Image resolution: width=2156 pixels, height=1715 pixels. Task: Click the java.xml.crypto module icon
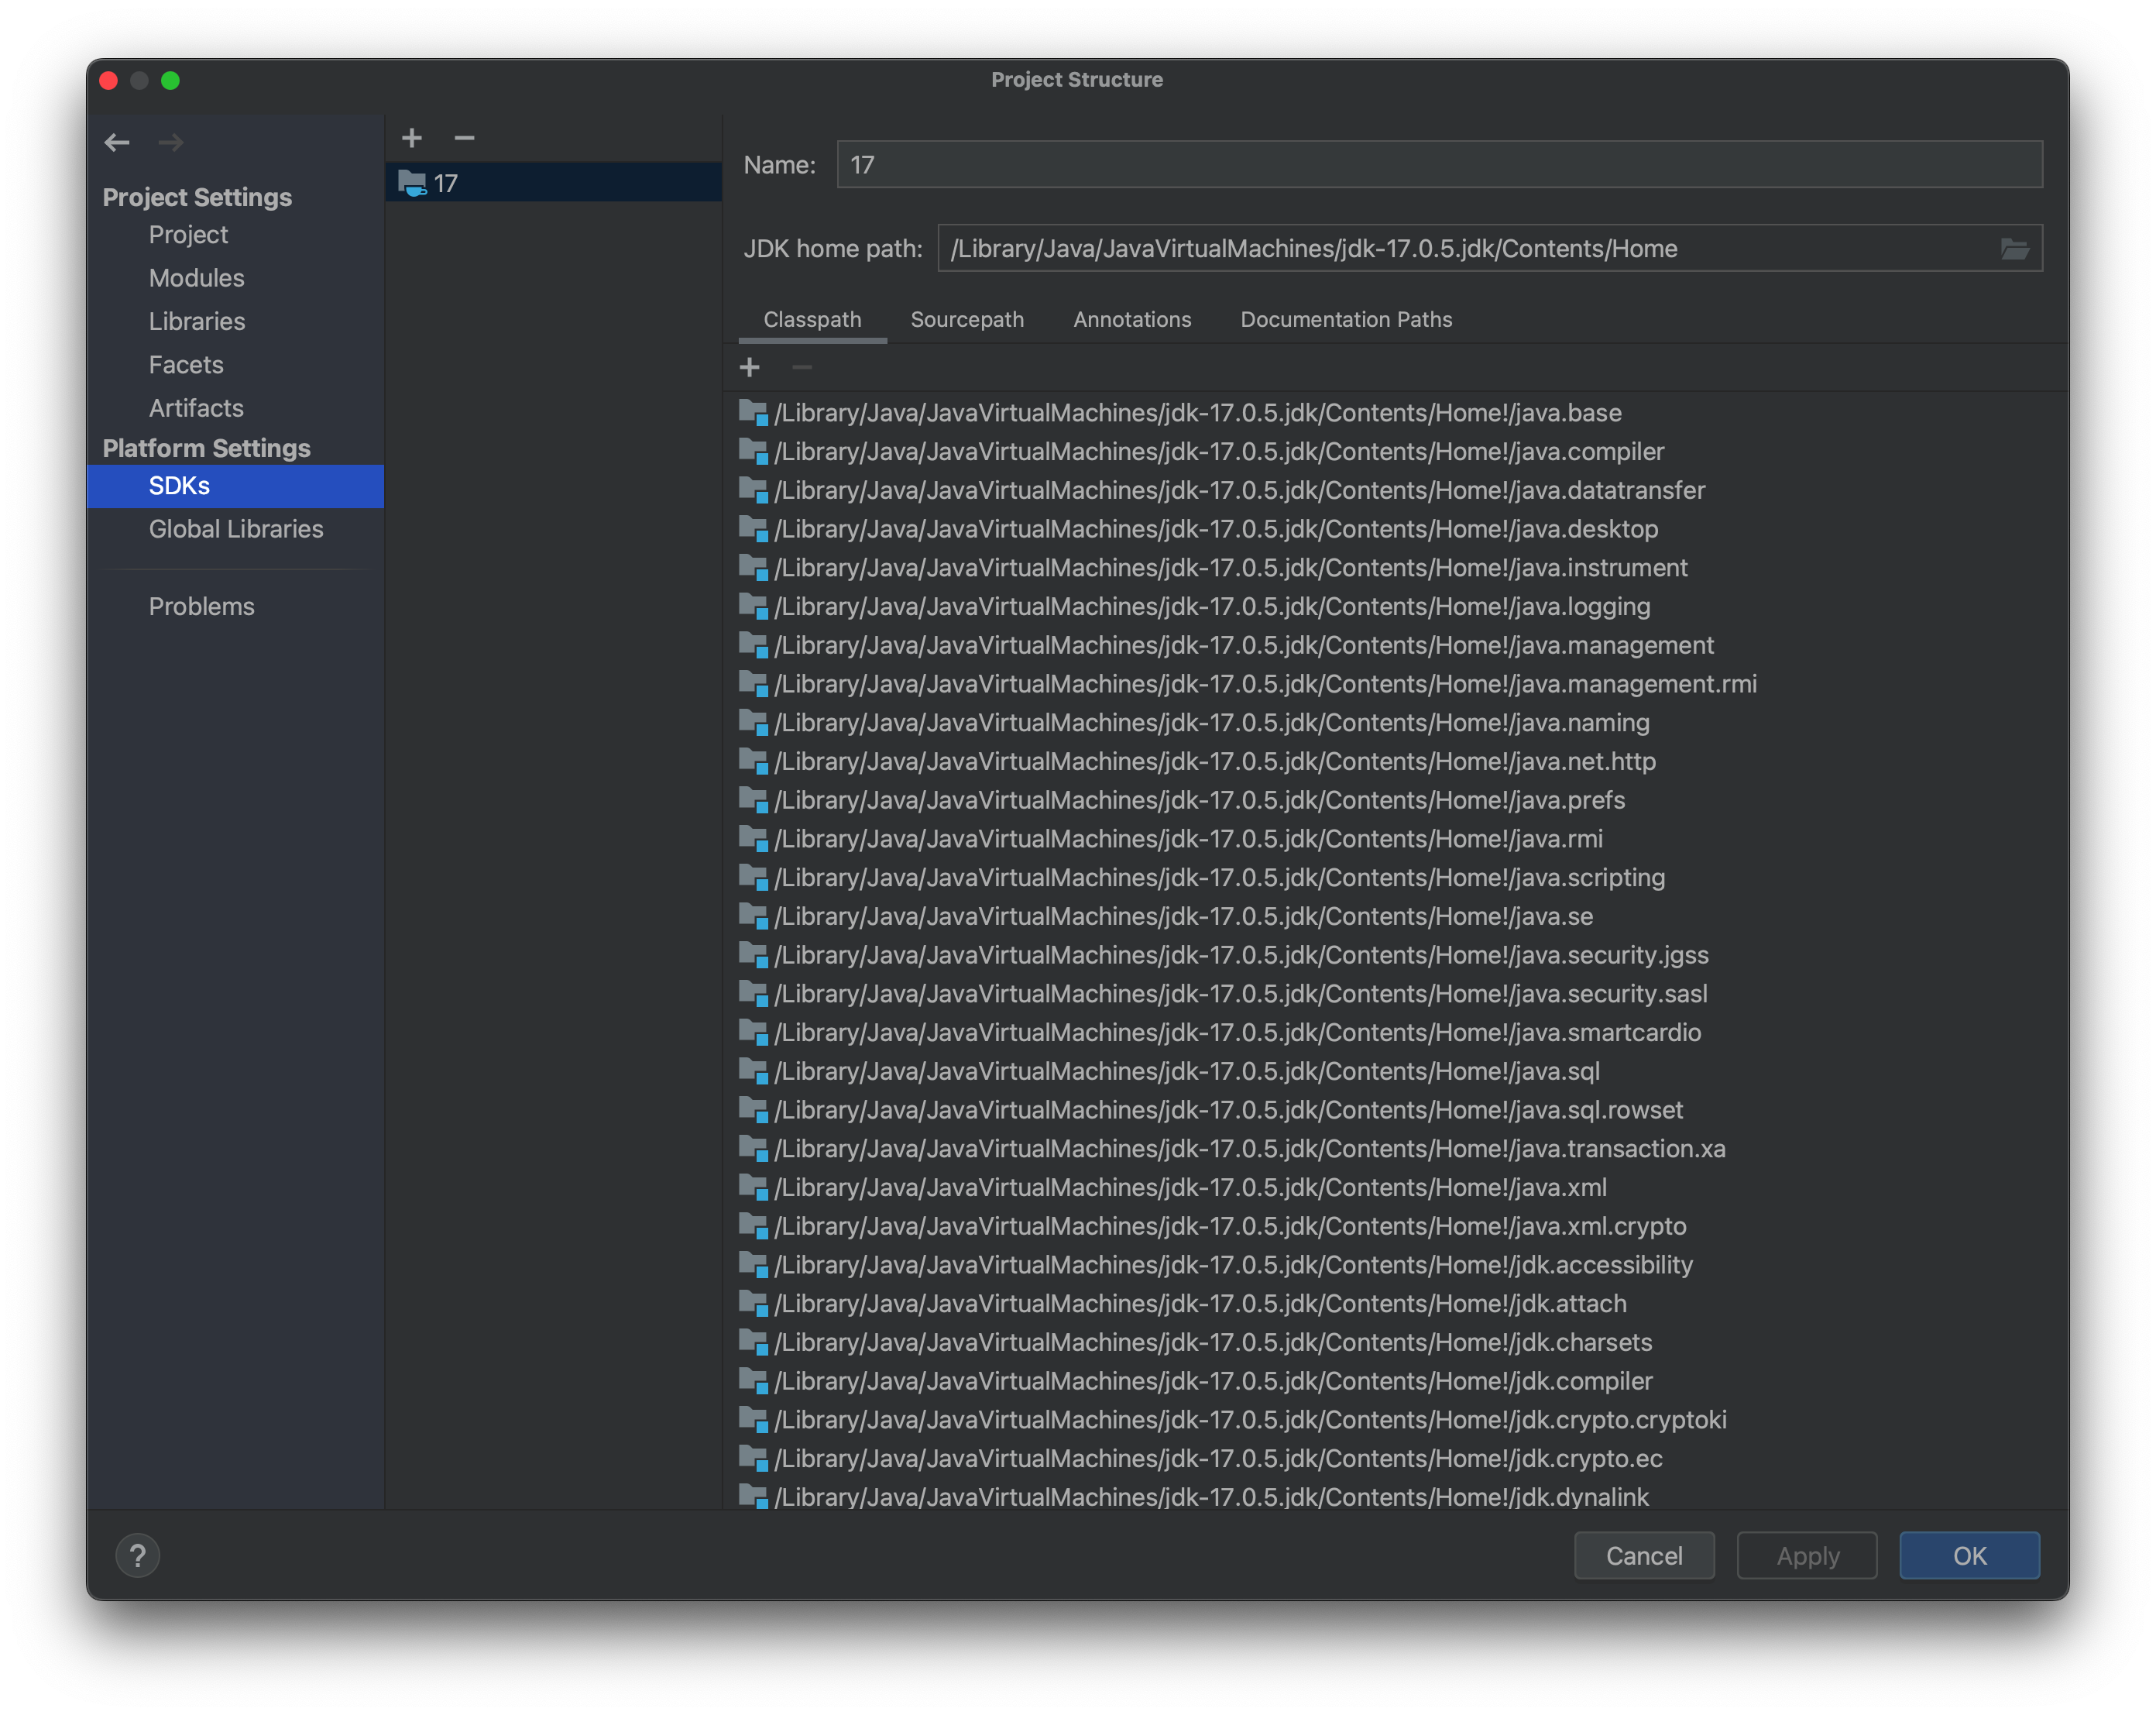tap(753, 1226)
